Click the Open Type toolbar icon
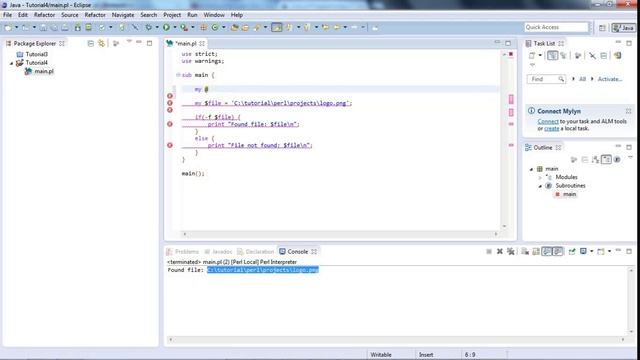 (x=234, y=27)
